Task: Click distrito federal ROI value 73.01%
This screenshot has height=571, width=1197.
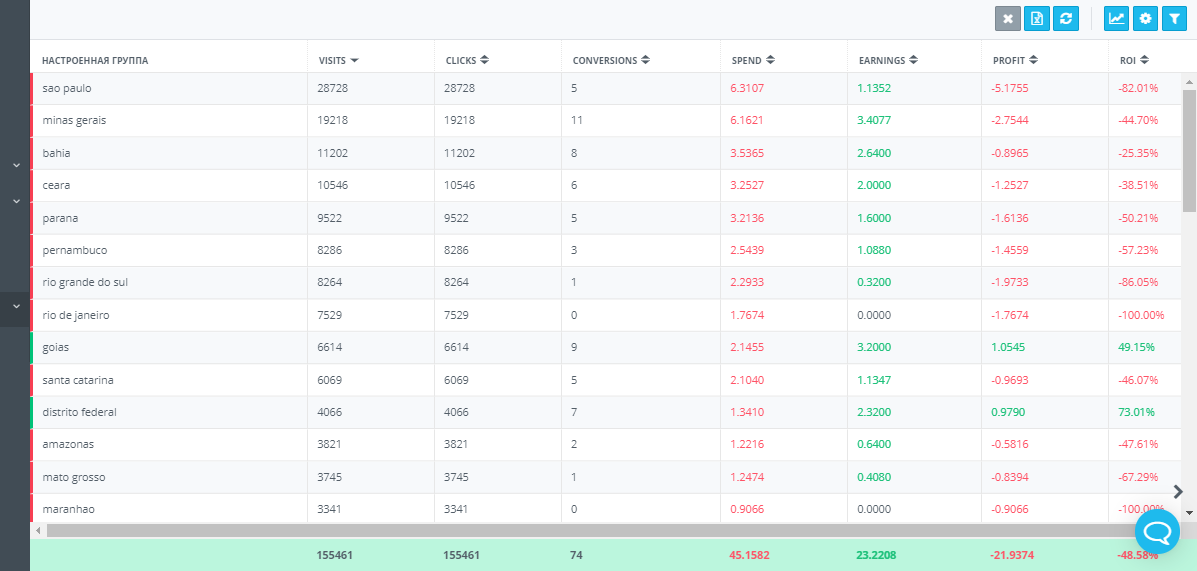Action: [1137, 412]
